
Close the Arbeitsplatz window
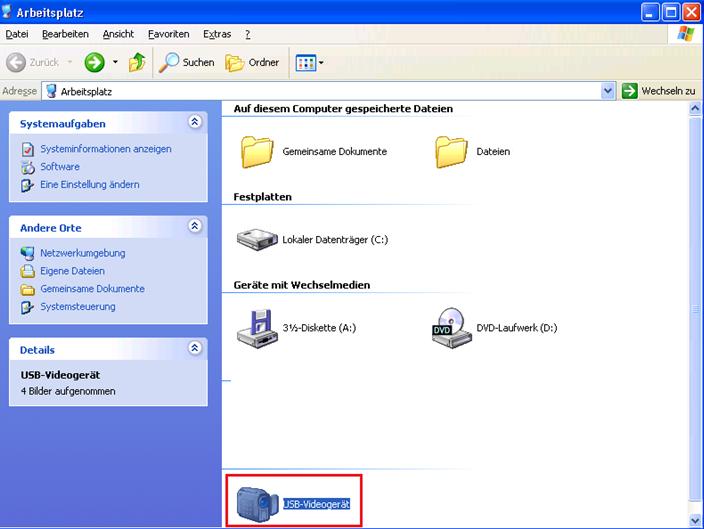click(691, 12)
